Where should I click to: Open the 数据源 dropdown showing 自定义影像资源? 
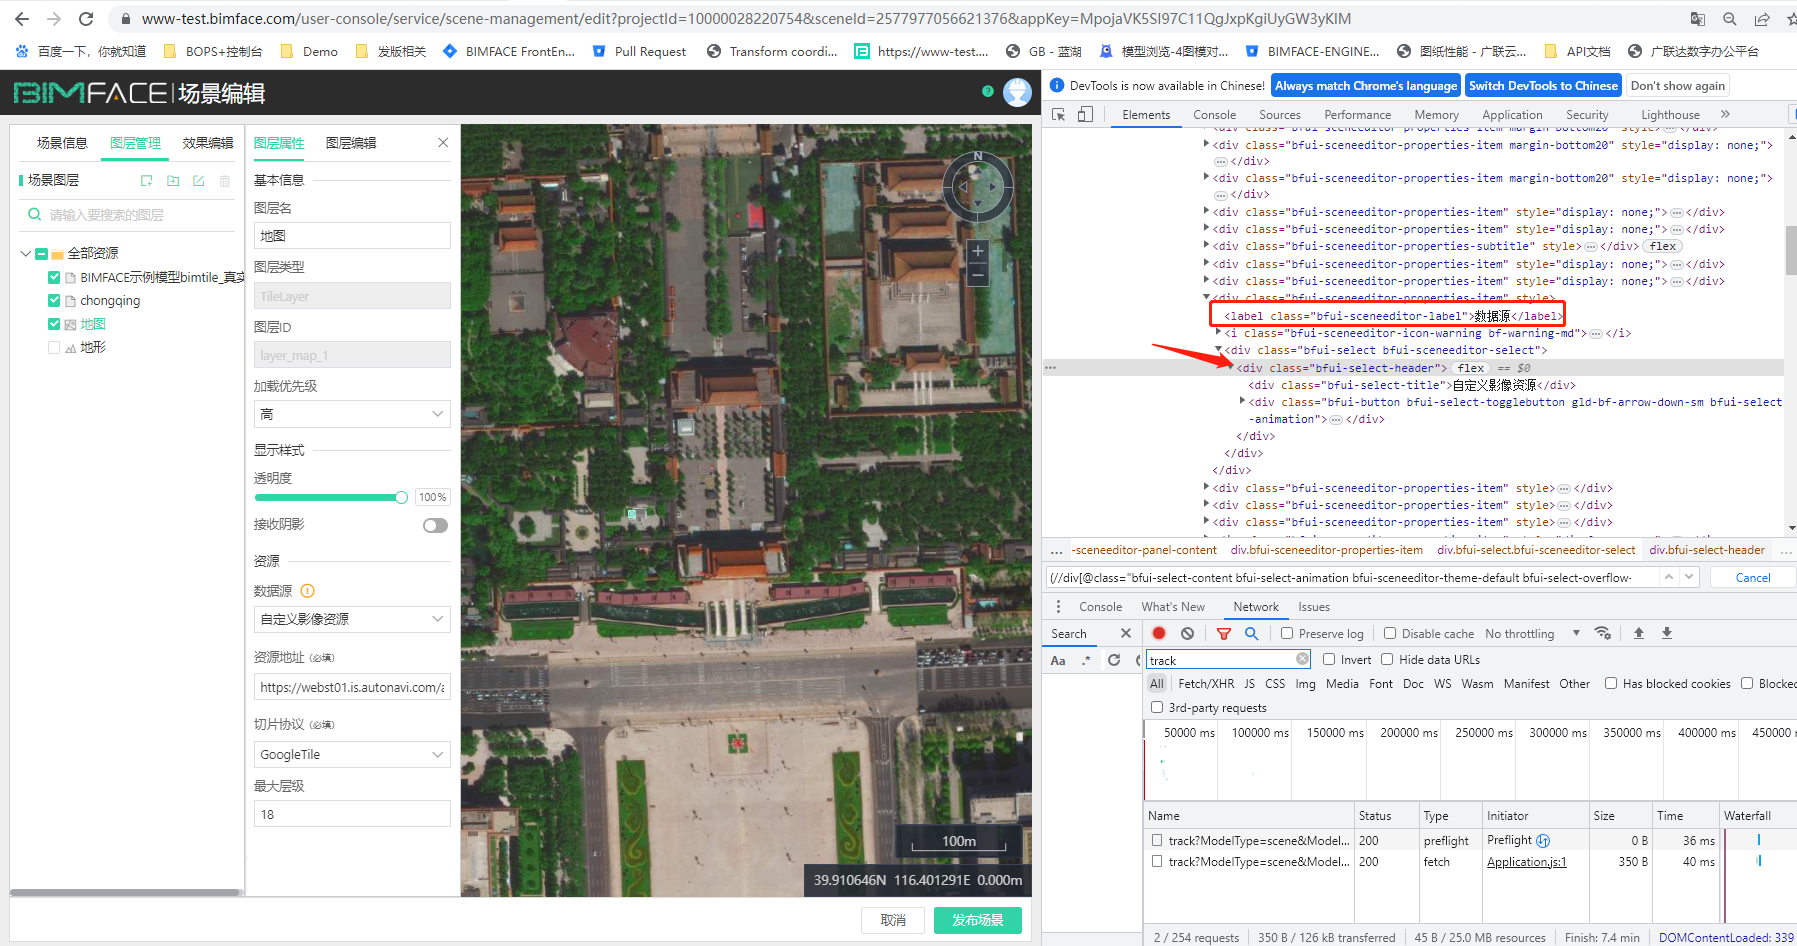click(x=352, y=619)
